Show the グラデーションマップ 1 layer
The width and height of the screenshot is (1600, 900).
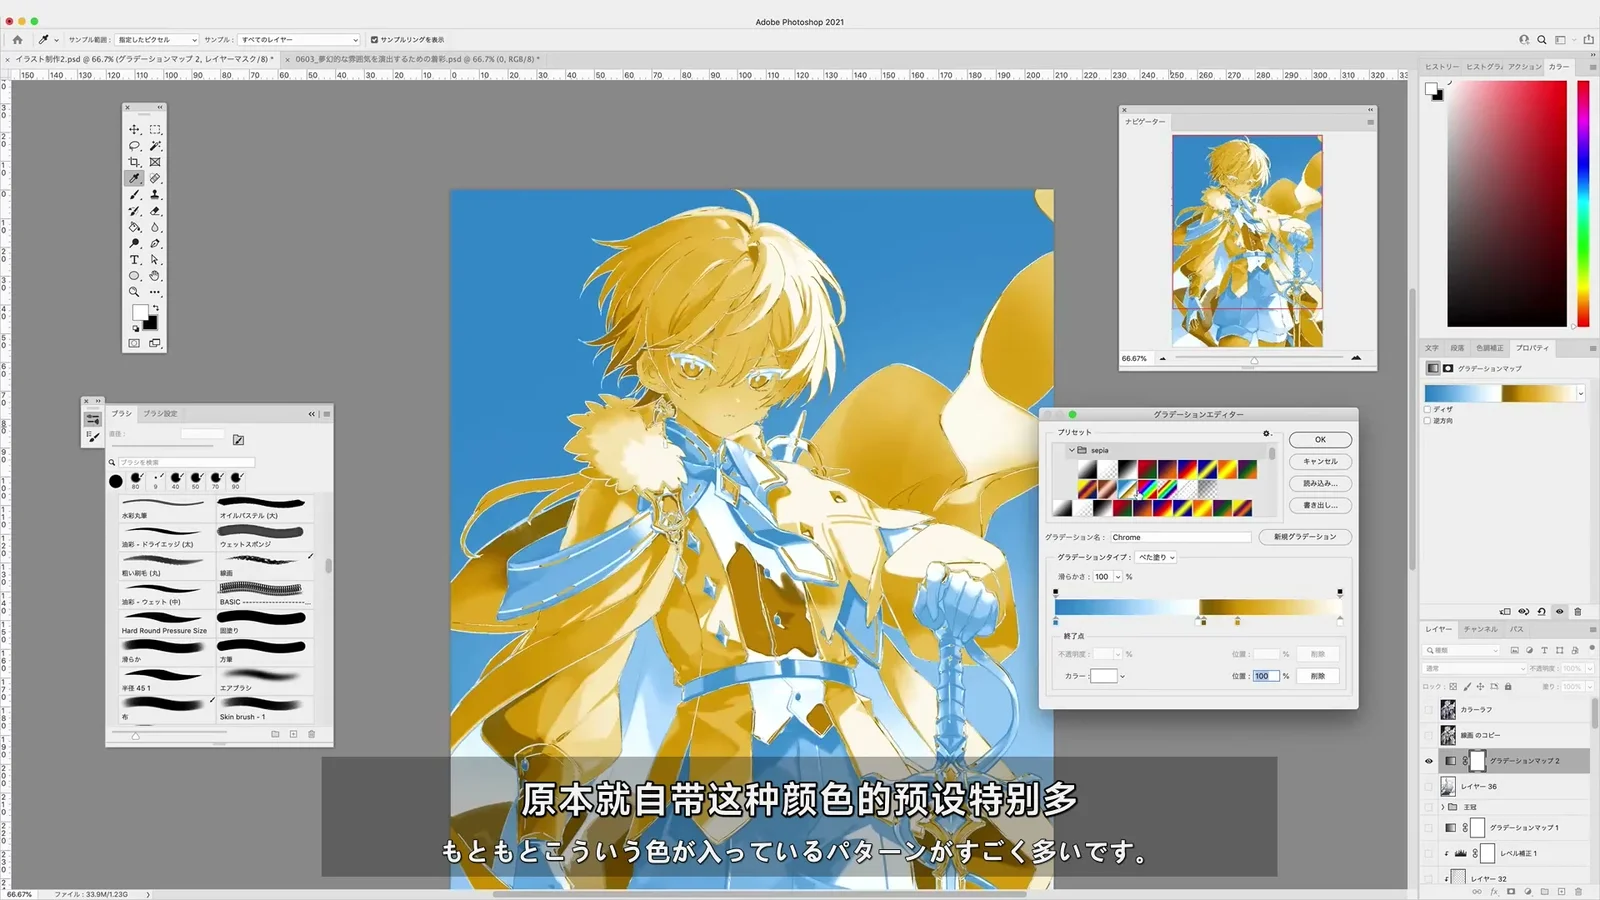point(1429,828)
